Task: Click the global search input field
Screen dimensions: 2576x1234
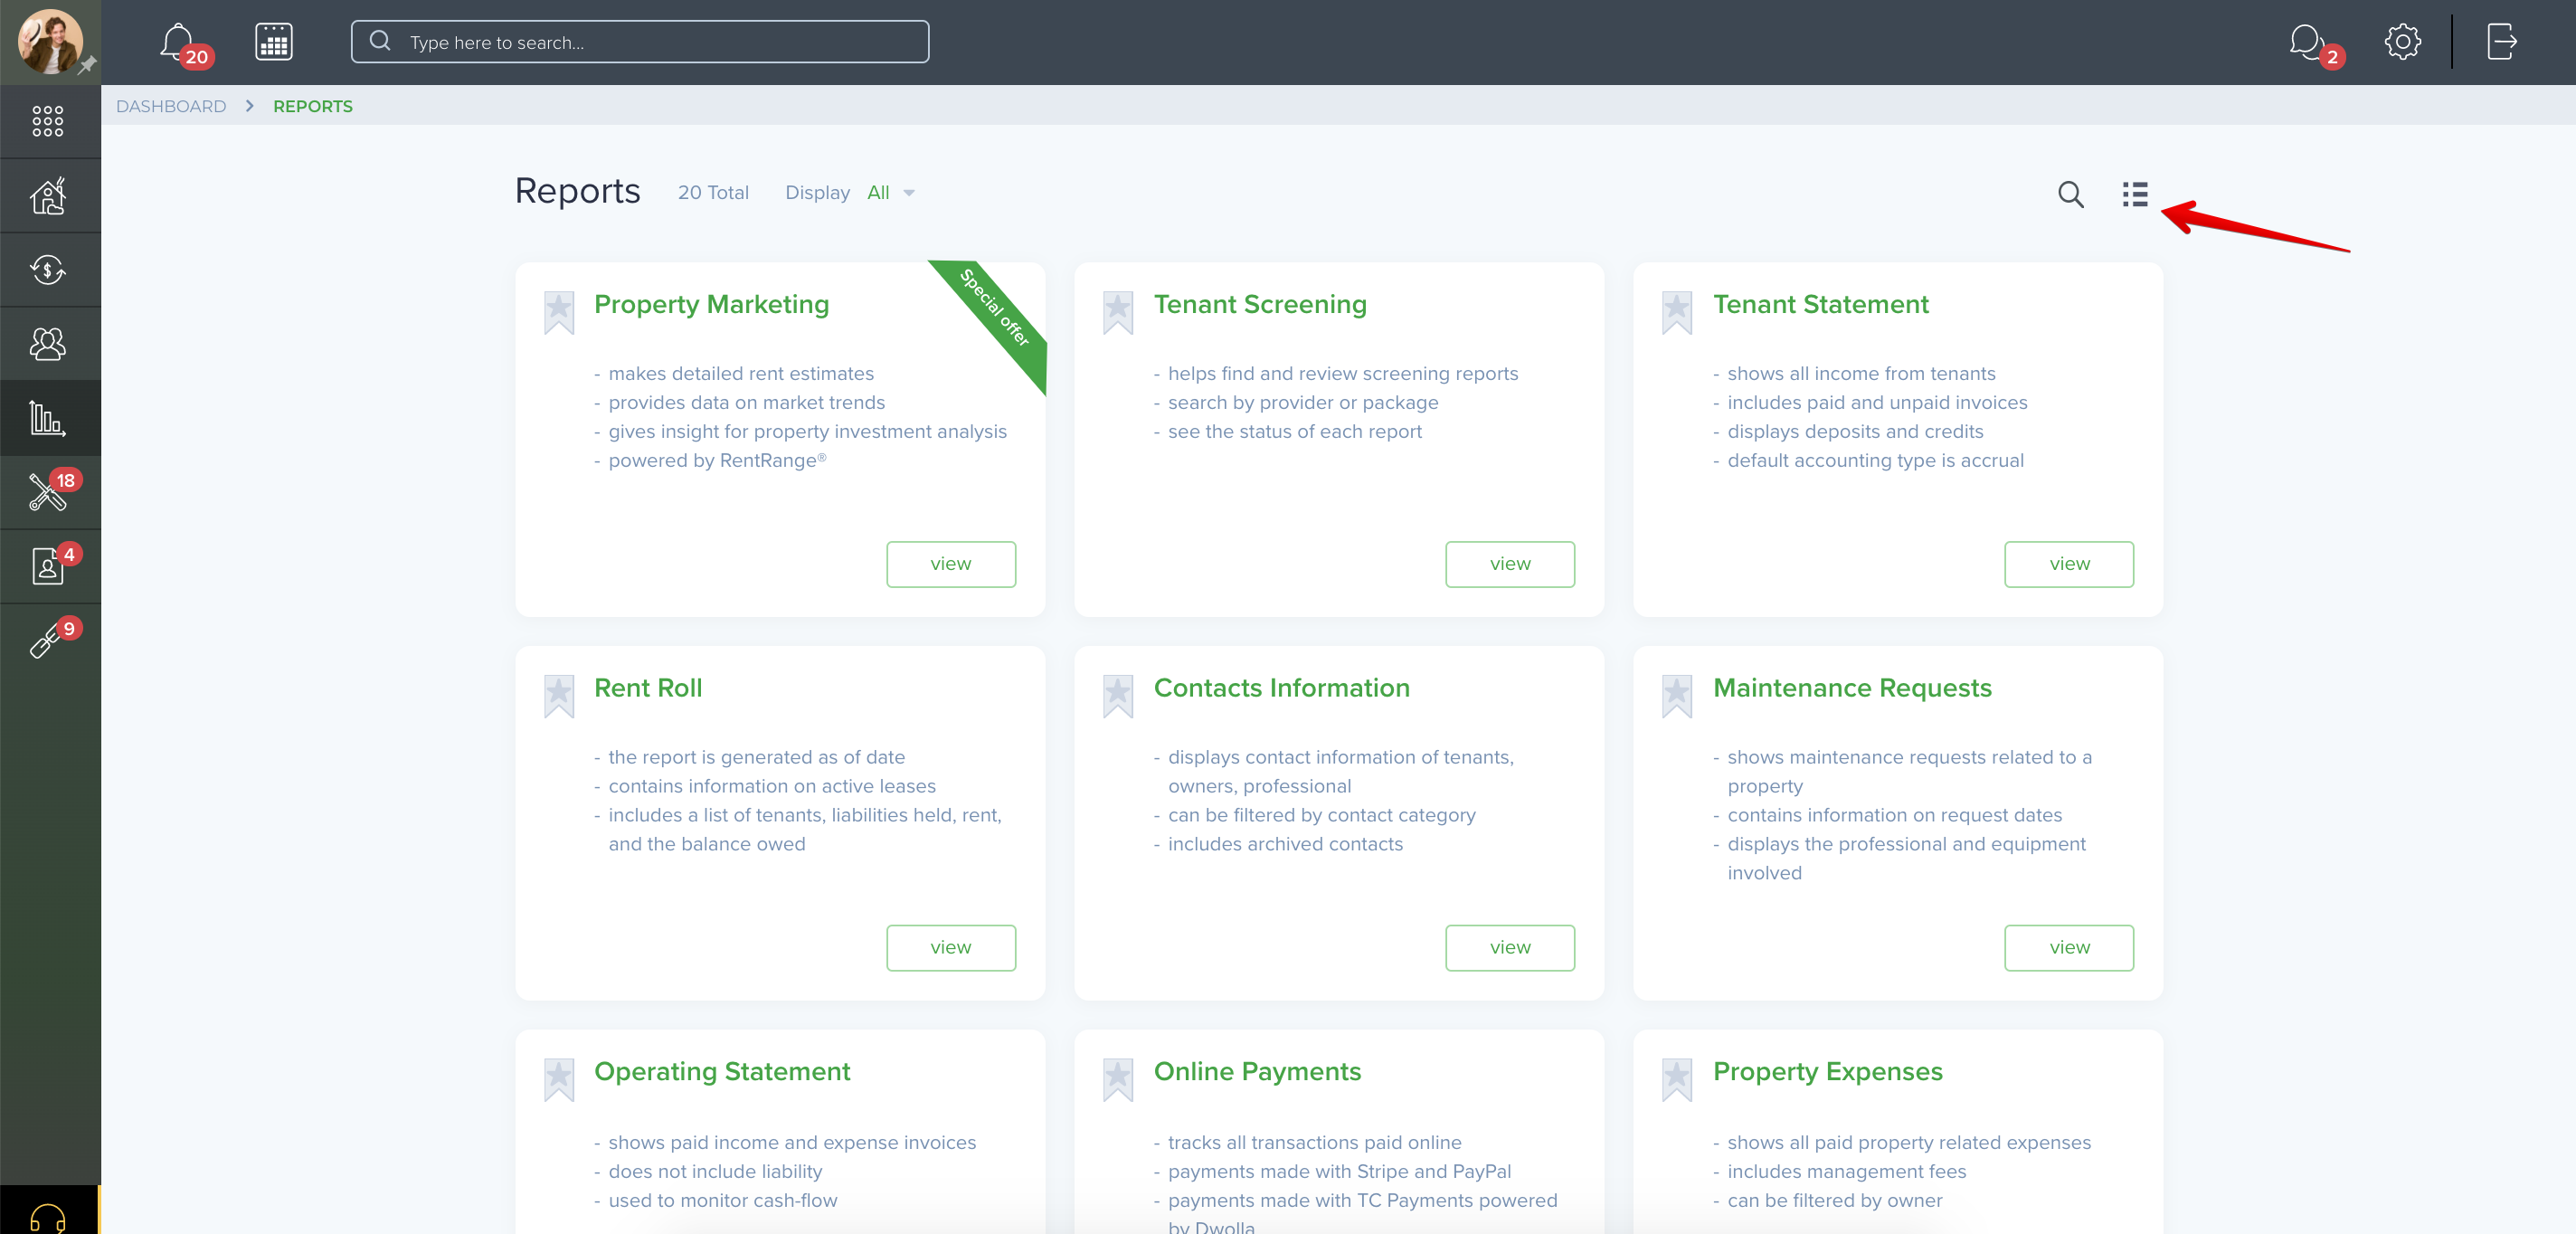Action: tap(640, 42)
